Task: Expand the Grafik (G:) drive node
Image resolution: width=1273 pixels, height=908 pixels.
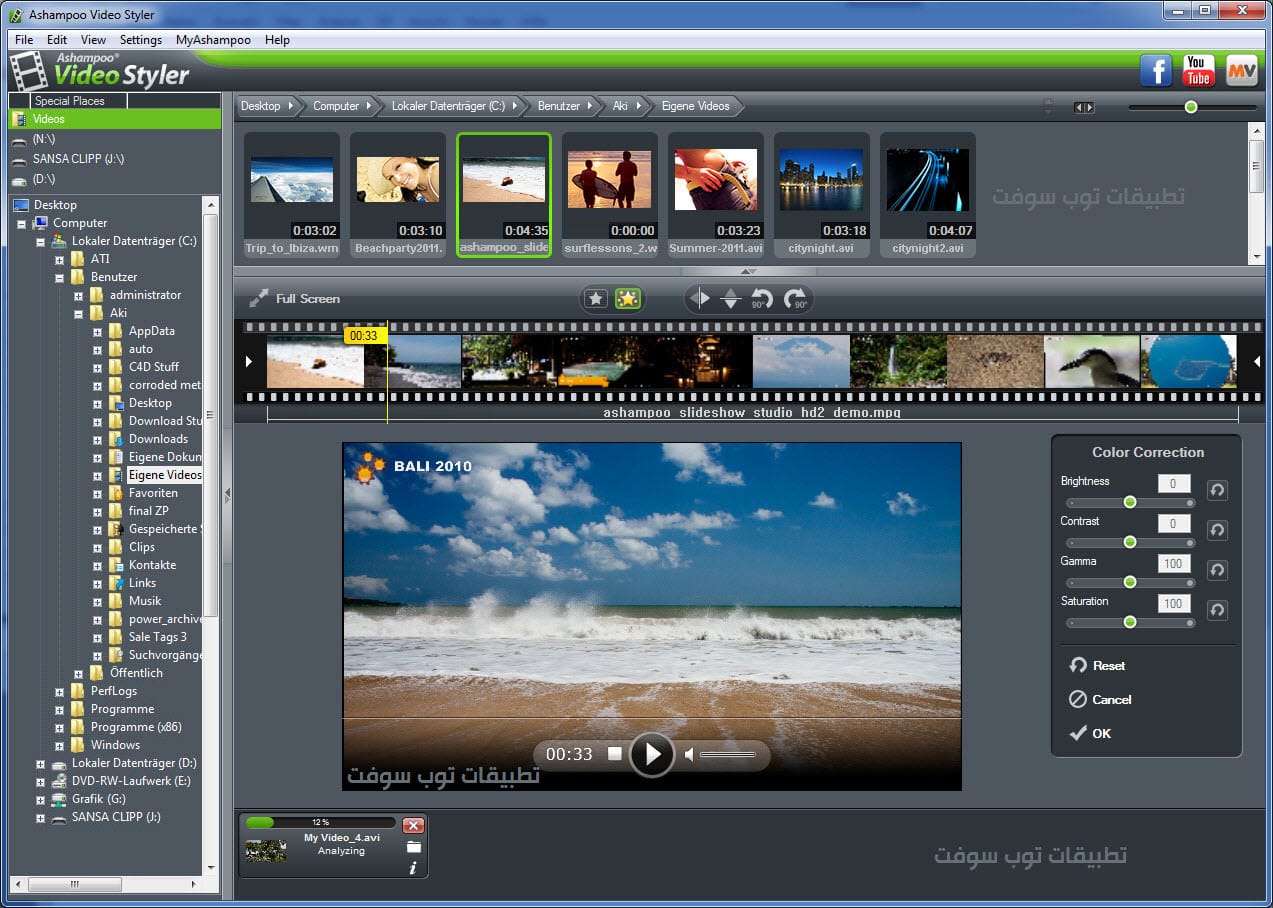Action: (41, 799)
